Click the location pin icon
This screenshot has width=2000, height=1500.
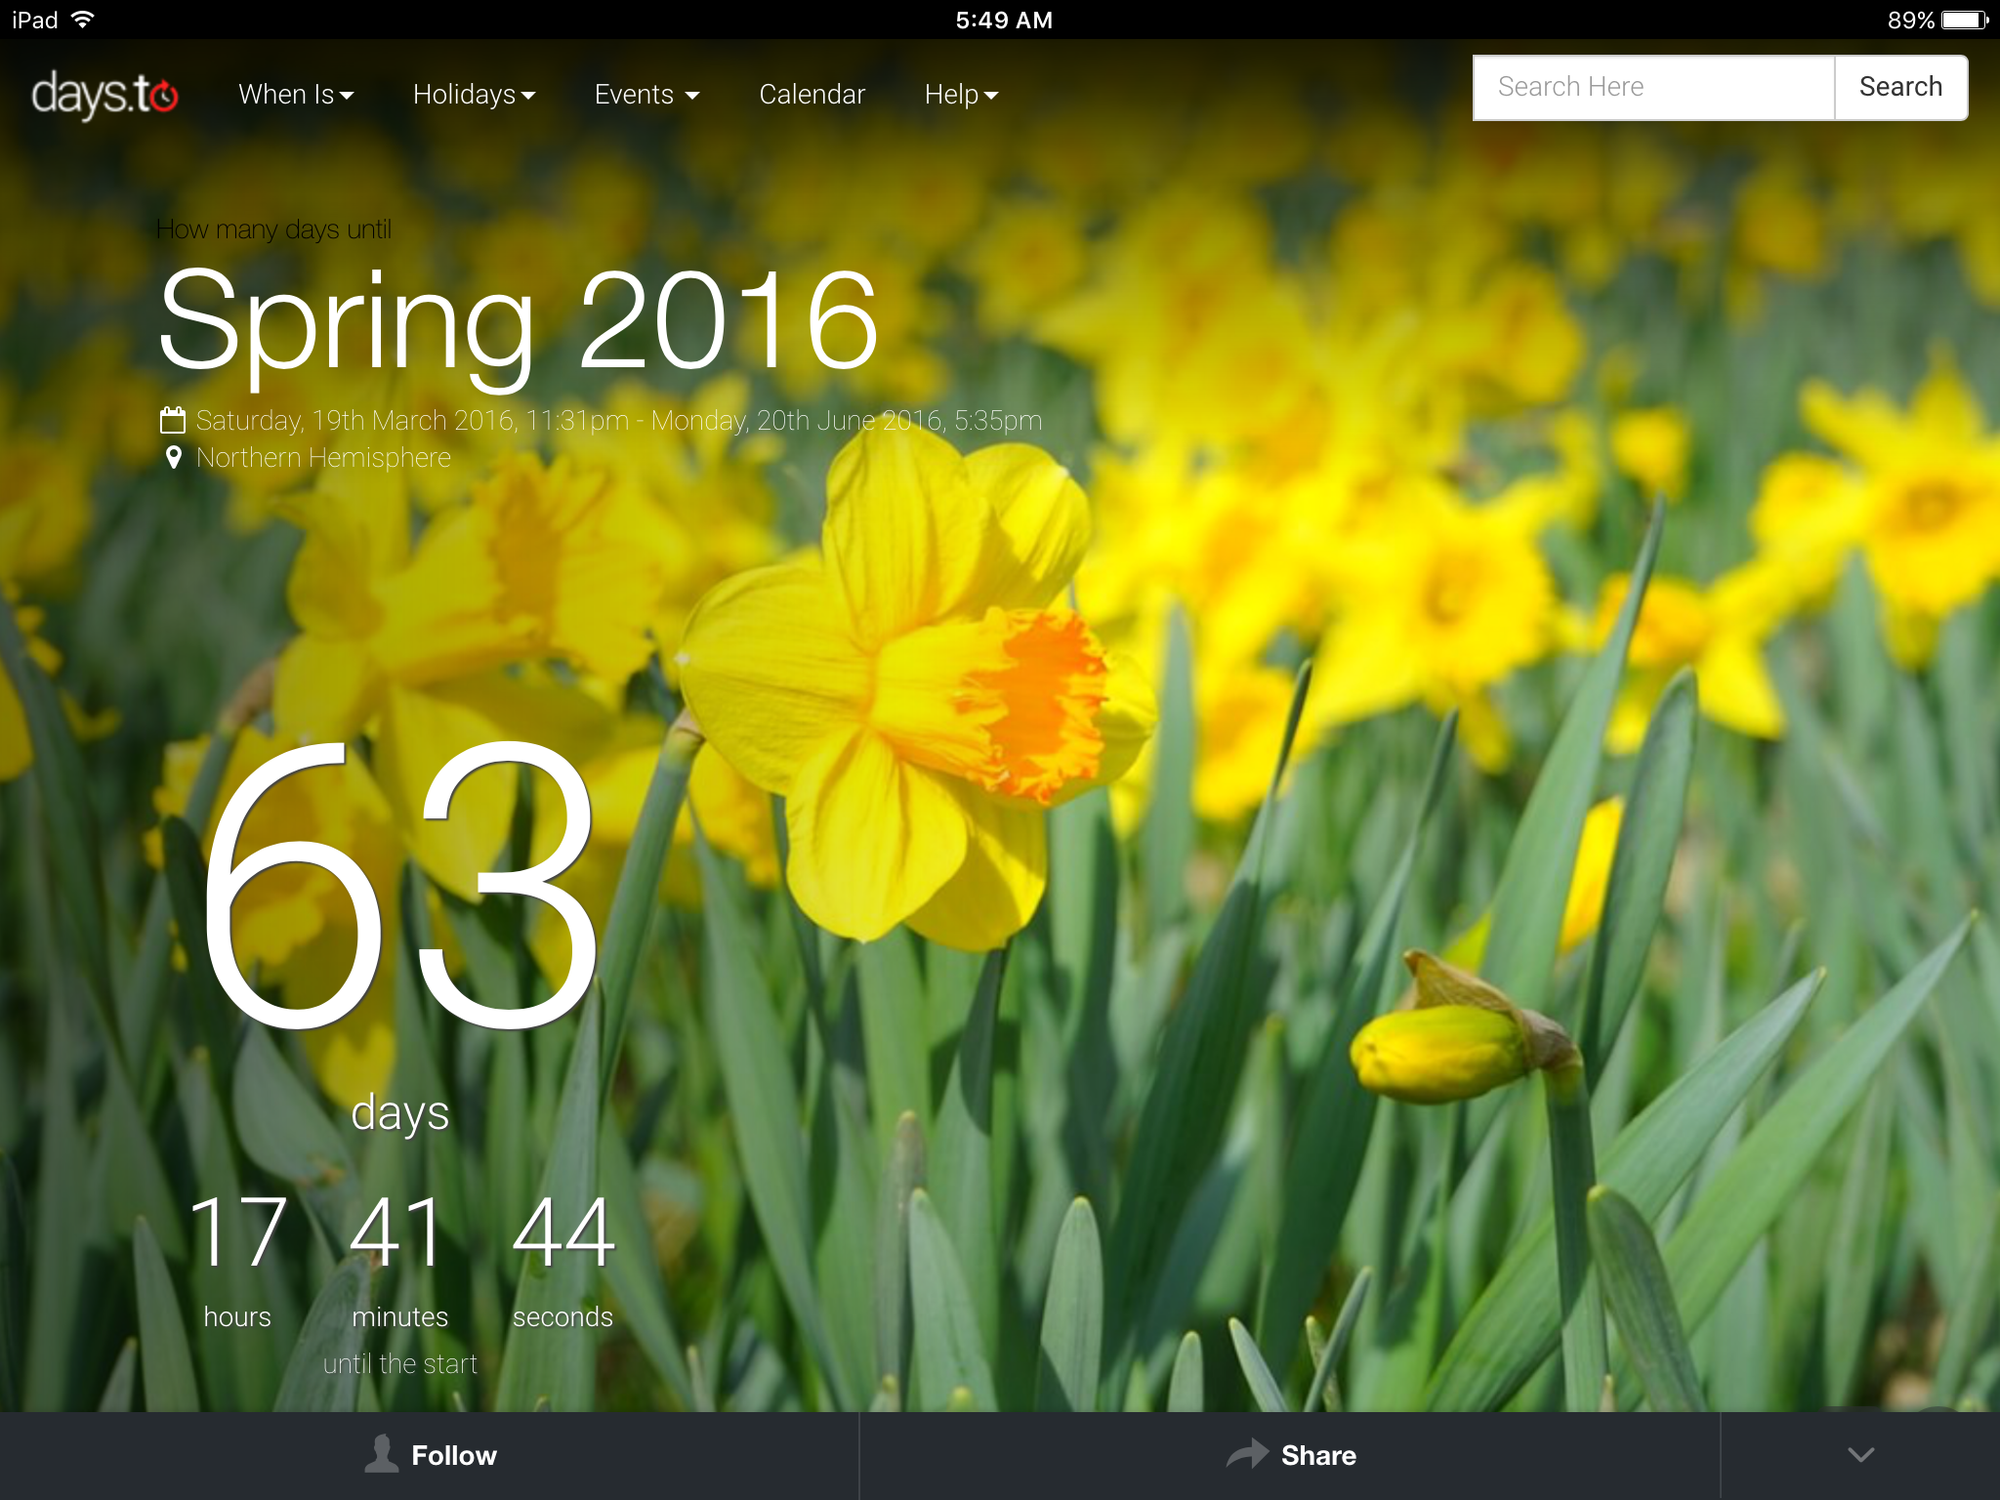[x=174, y=458]
